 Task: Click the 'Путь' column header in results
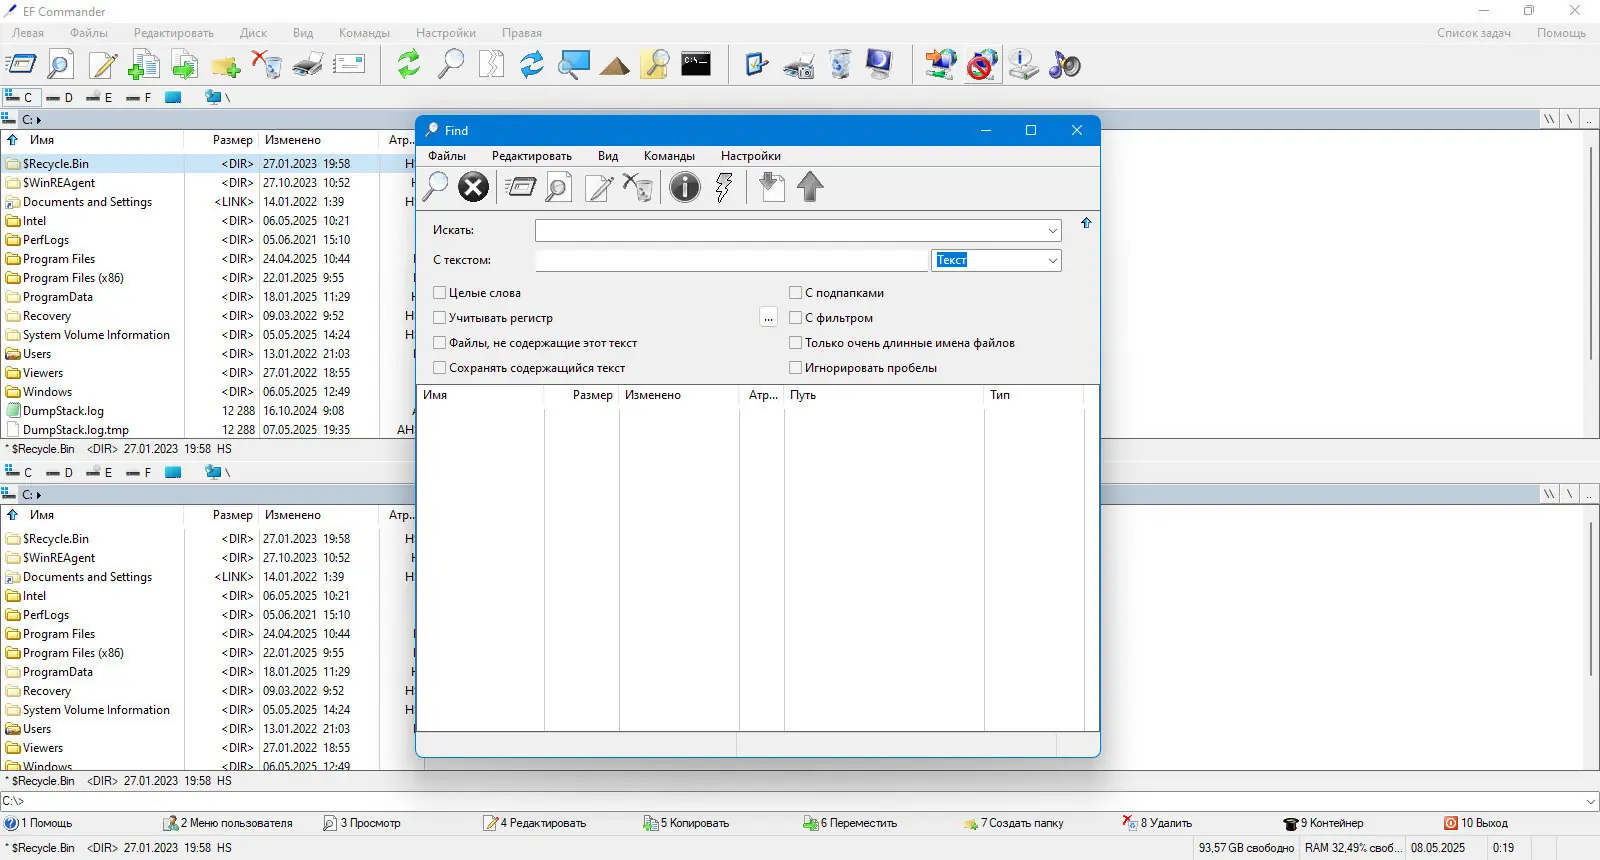point(803,395)
